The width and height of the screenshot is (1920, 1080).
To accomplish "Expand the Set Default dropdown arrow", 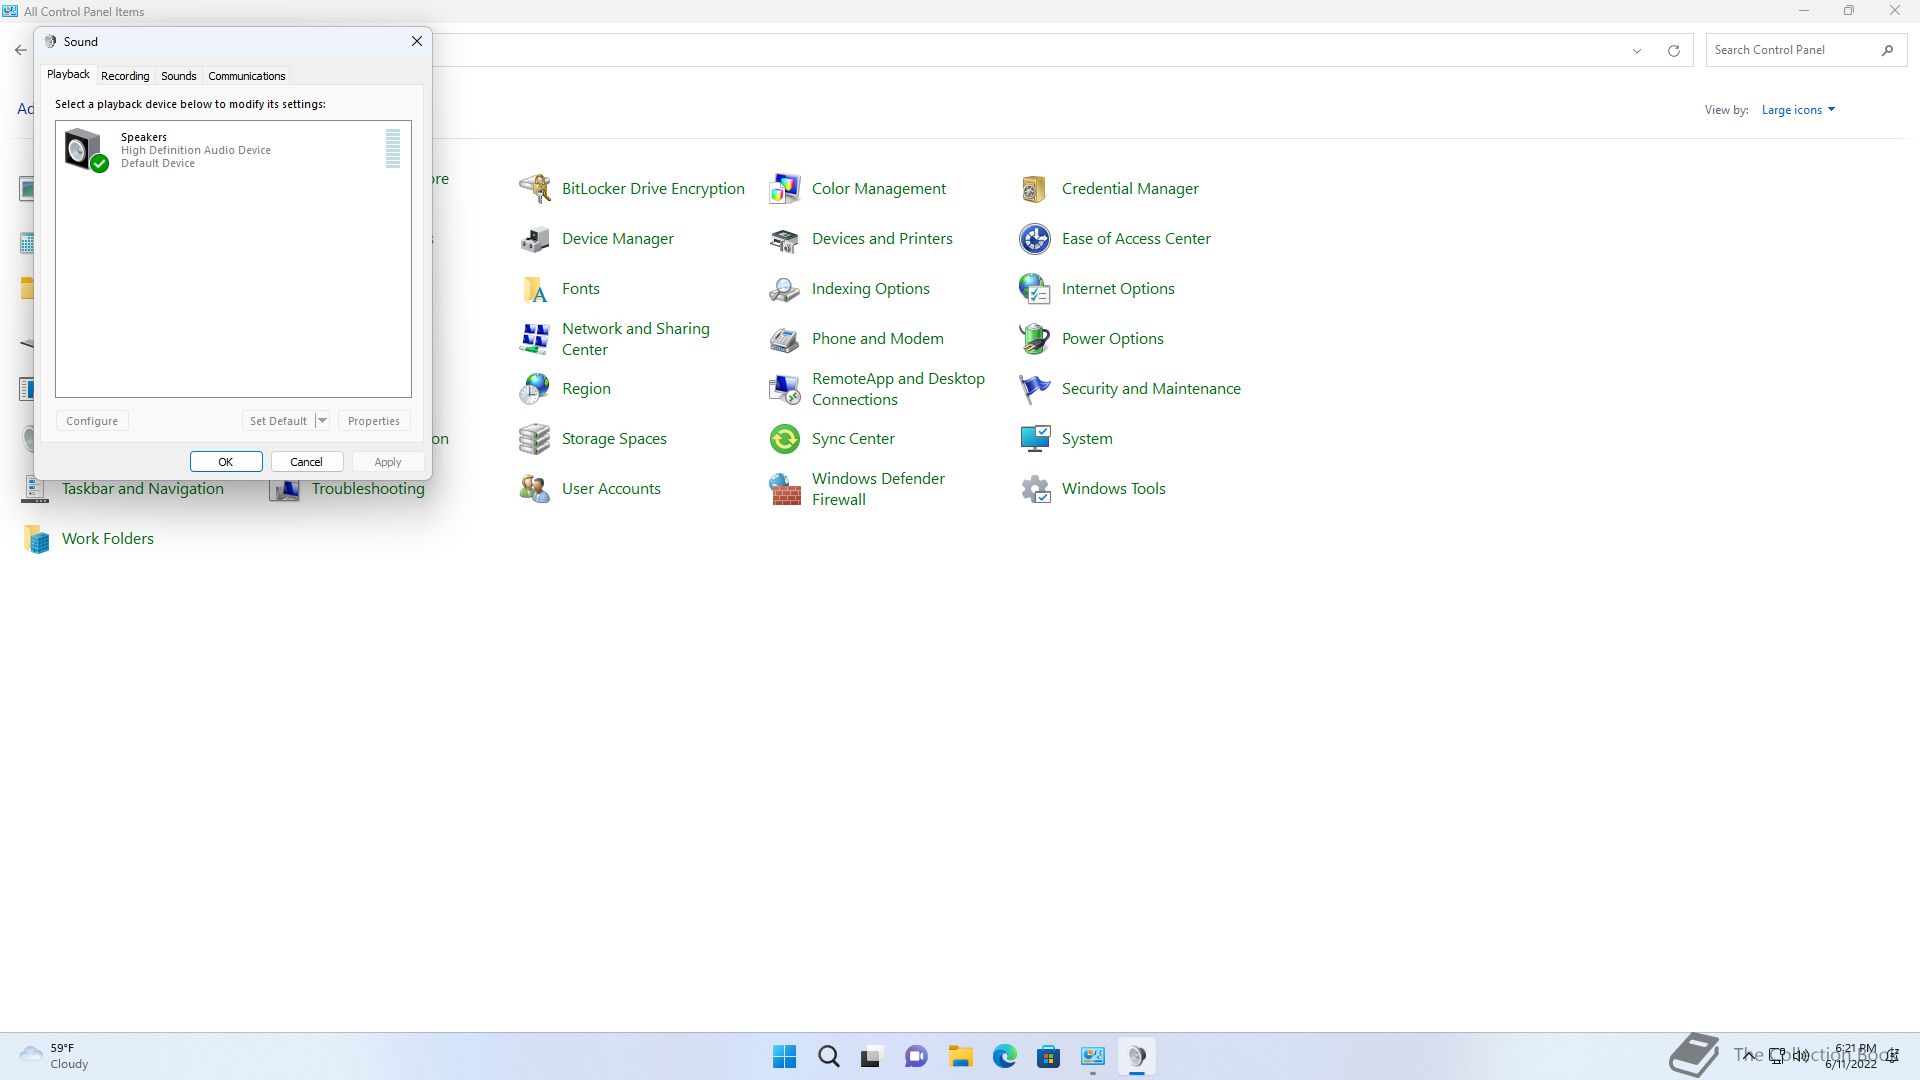I will pos(322,421).
